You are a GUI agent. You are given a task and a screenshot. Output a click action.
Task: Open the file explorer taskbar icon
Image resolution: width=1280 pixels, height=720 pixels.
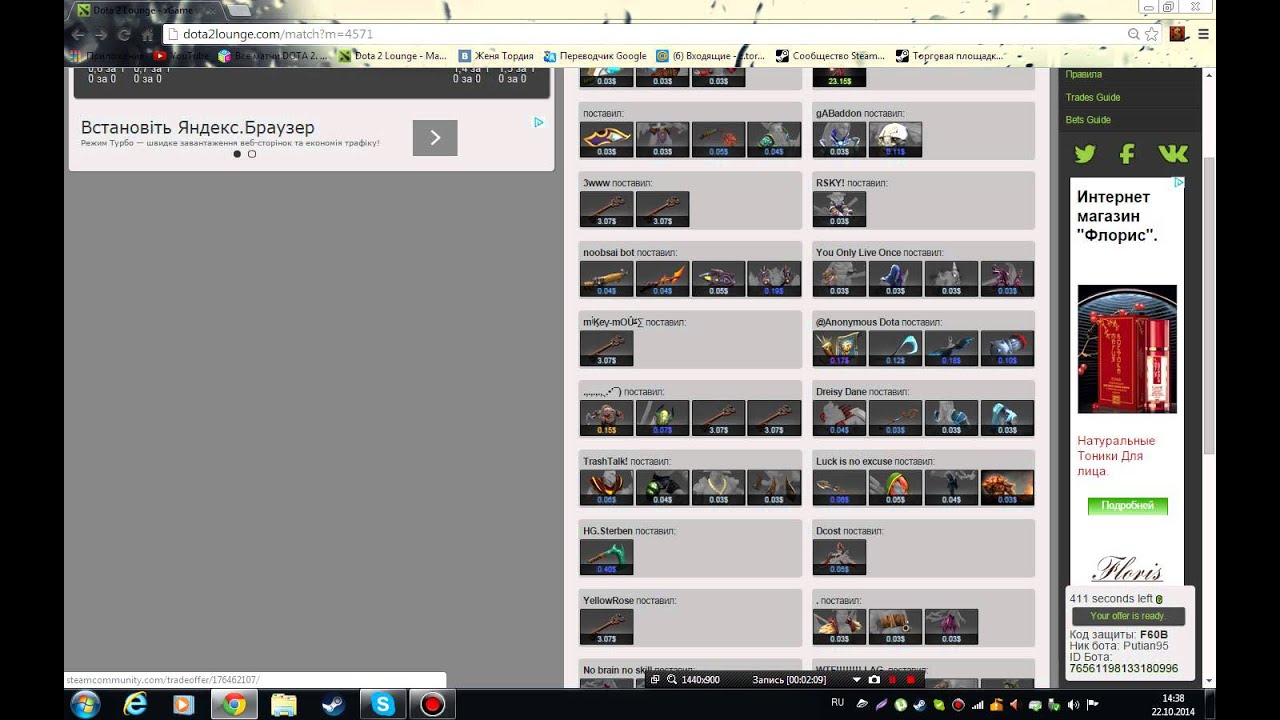(x=283, y=705)
